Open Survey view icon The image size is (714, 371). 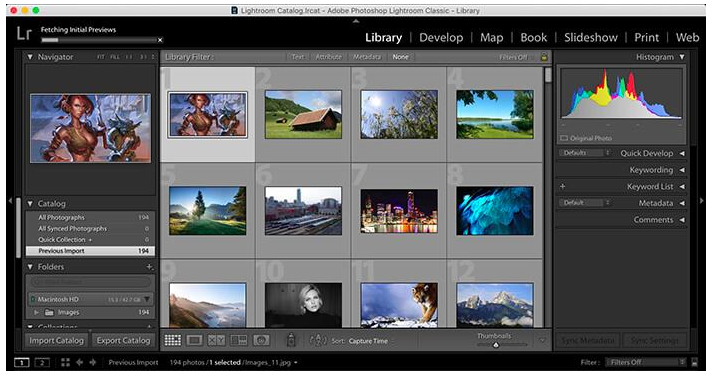[x=239, y=340]
